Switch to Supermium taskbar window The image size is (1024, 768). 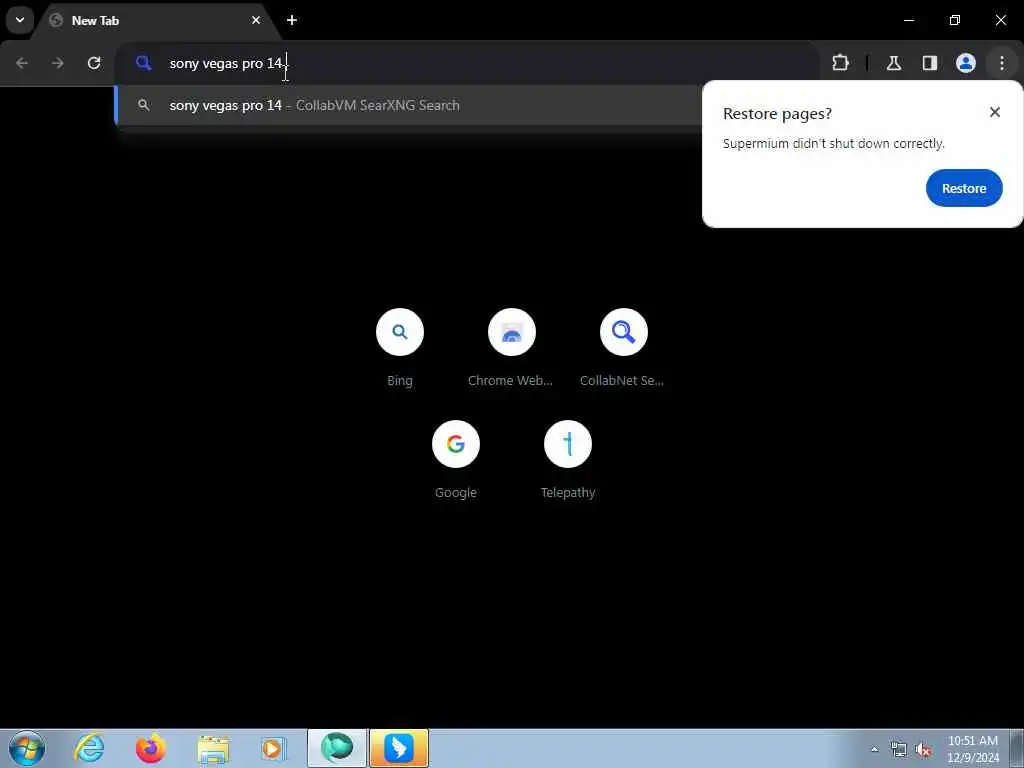[x=337, y=748]
